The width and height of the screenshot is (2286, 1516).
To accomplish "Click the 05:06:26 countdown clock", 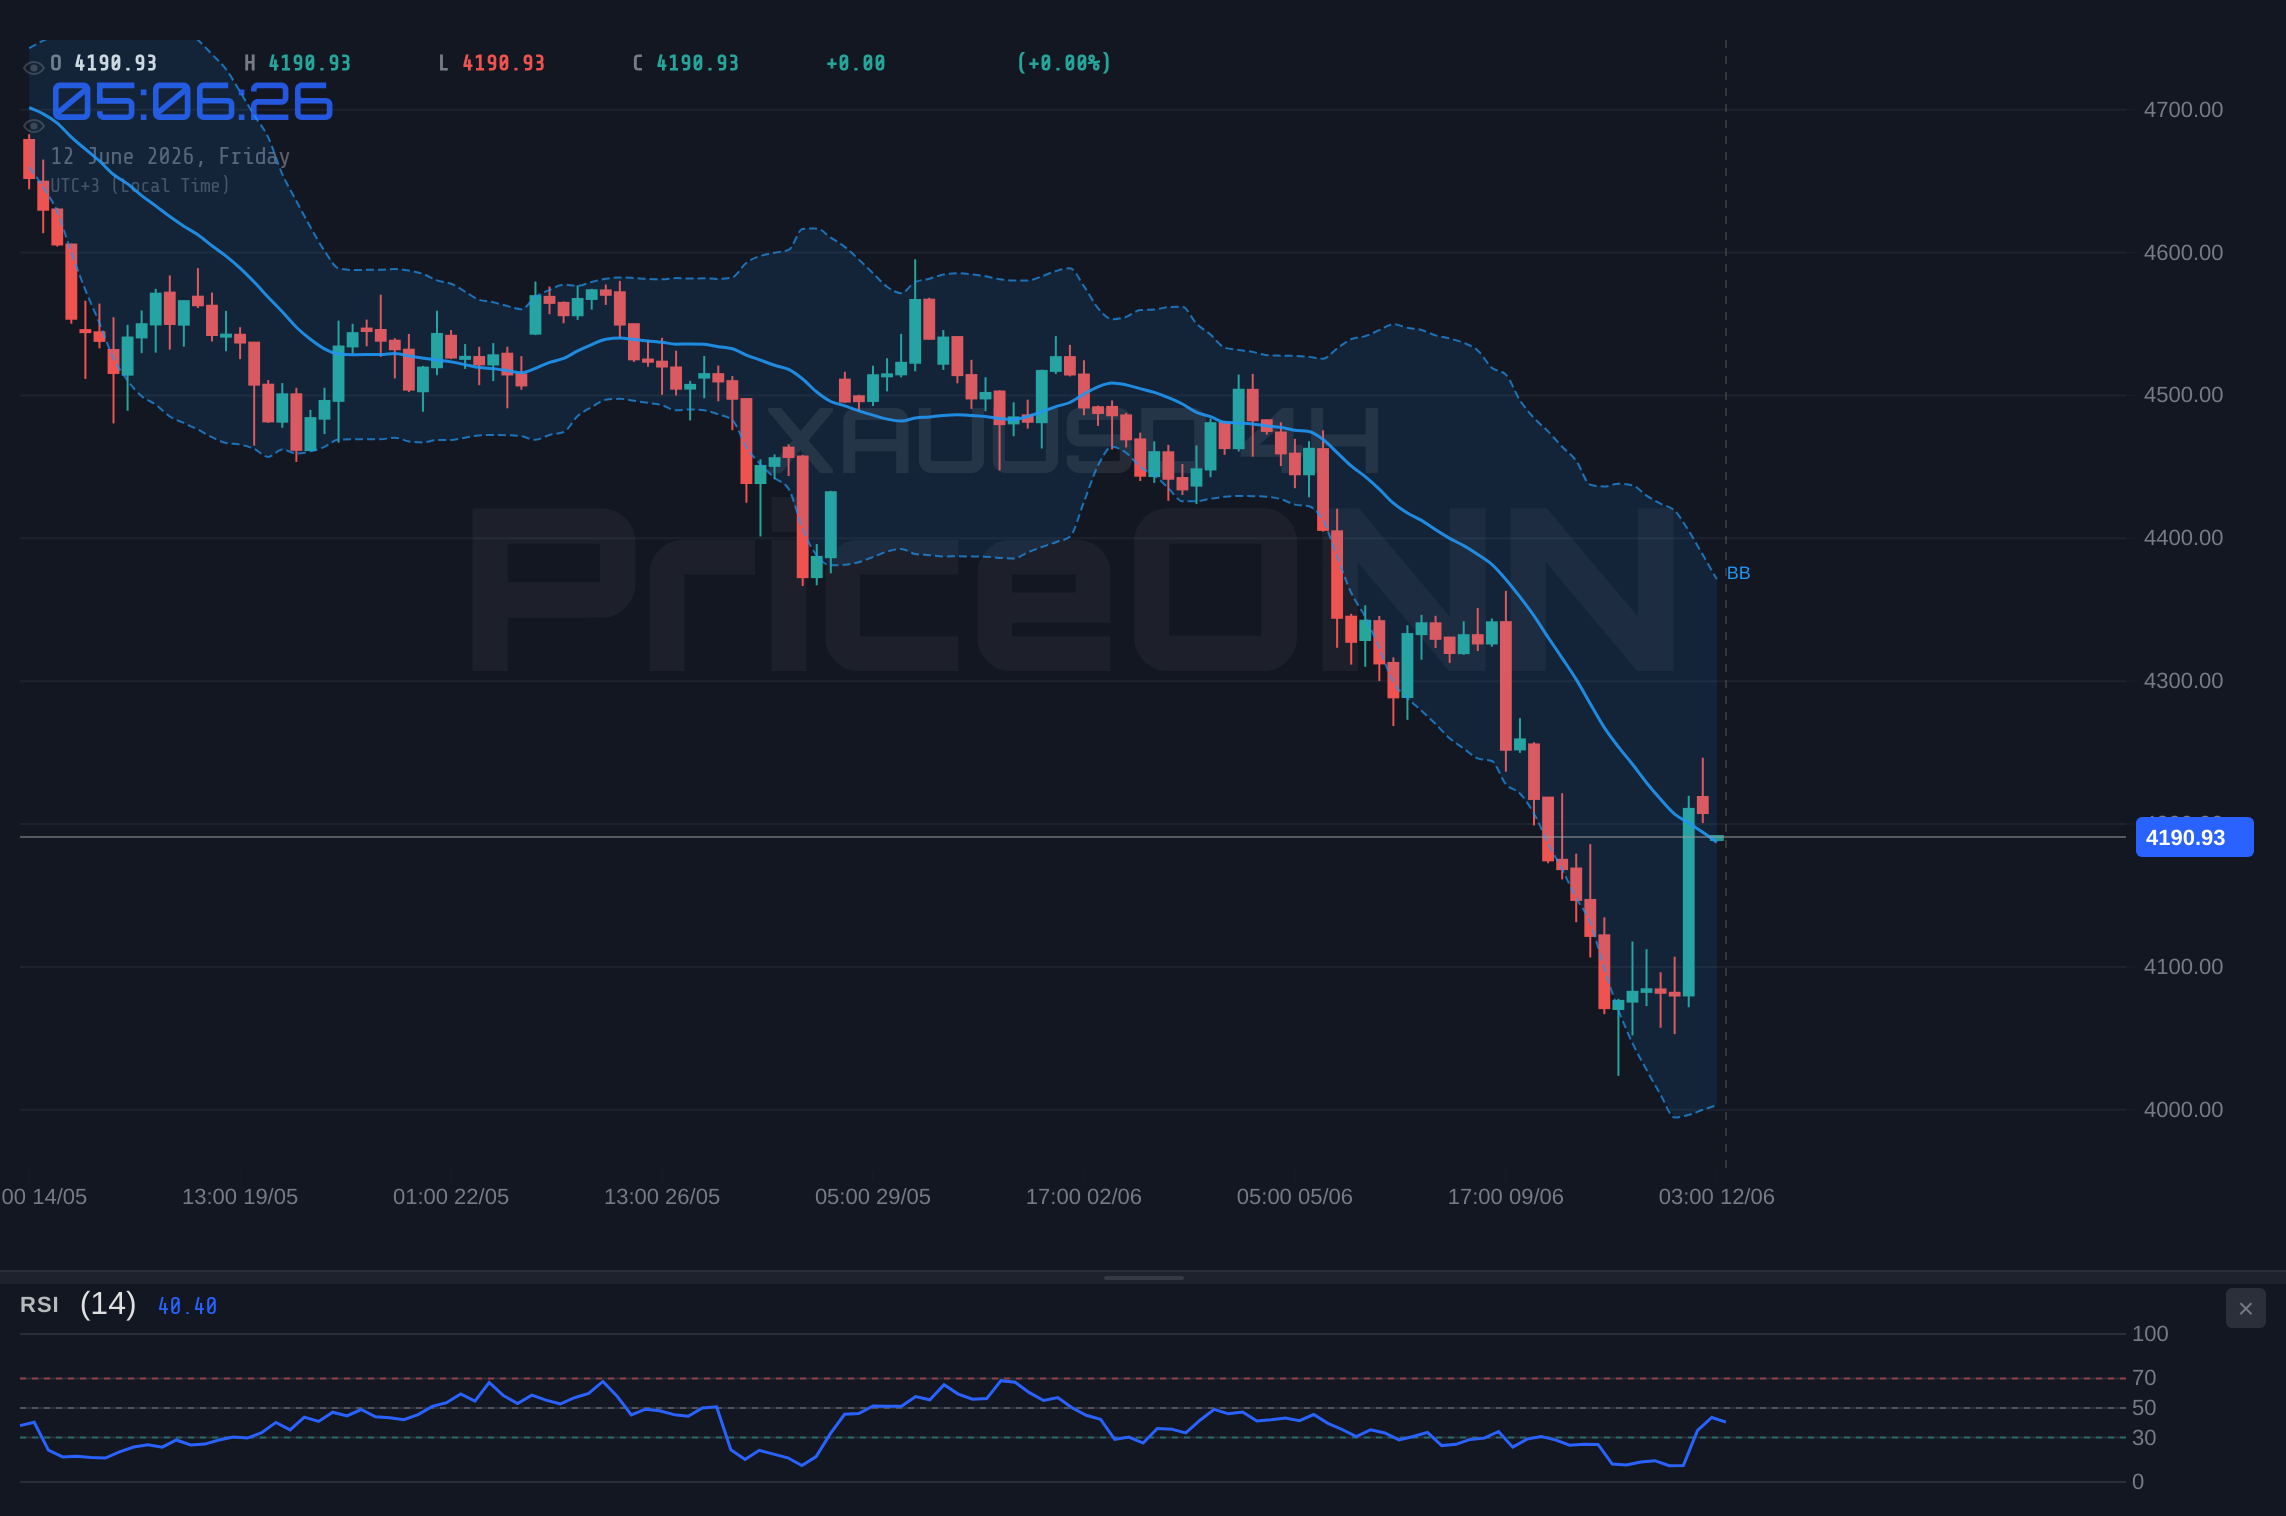I will pos(192,102).
